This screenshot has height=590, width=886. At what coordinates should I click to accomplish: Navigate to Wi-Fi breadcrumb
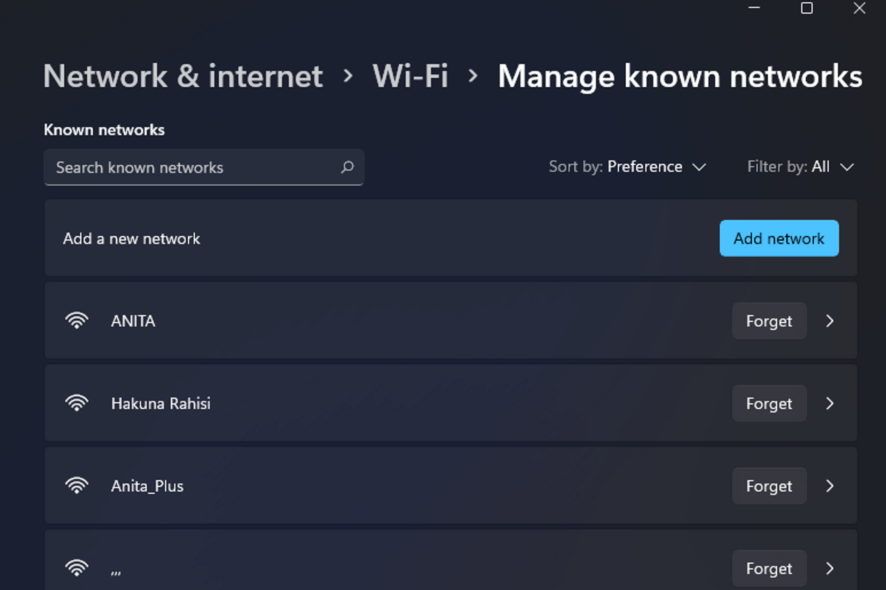pyautogui.click(x=410, y=76)
